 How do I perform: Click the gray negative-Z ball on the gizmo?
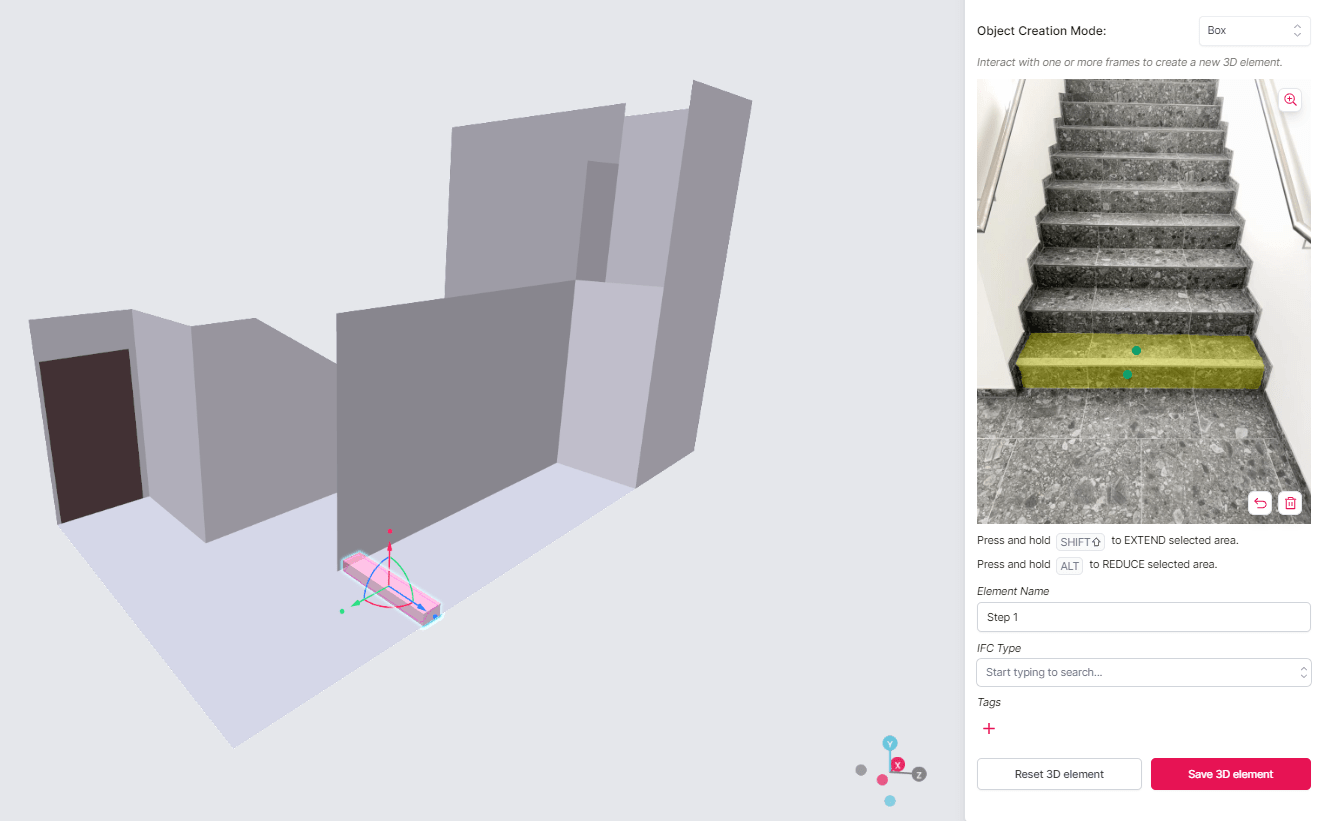861,770
